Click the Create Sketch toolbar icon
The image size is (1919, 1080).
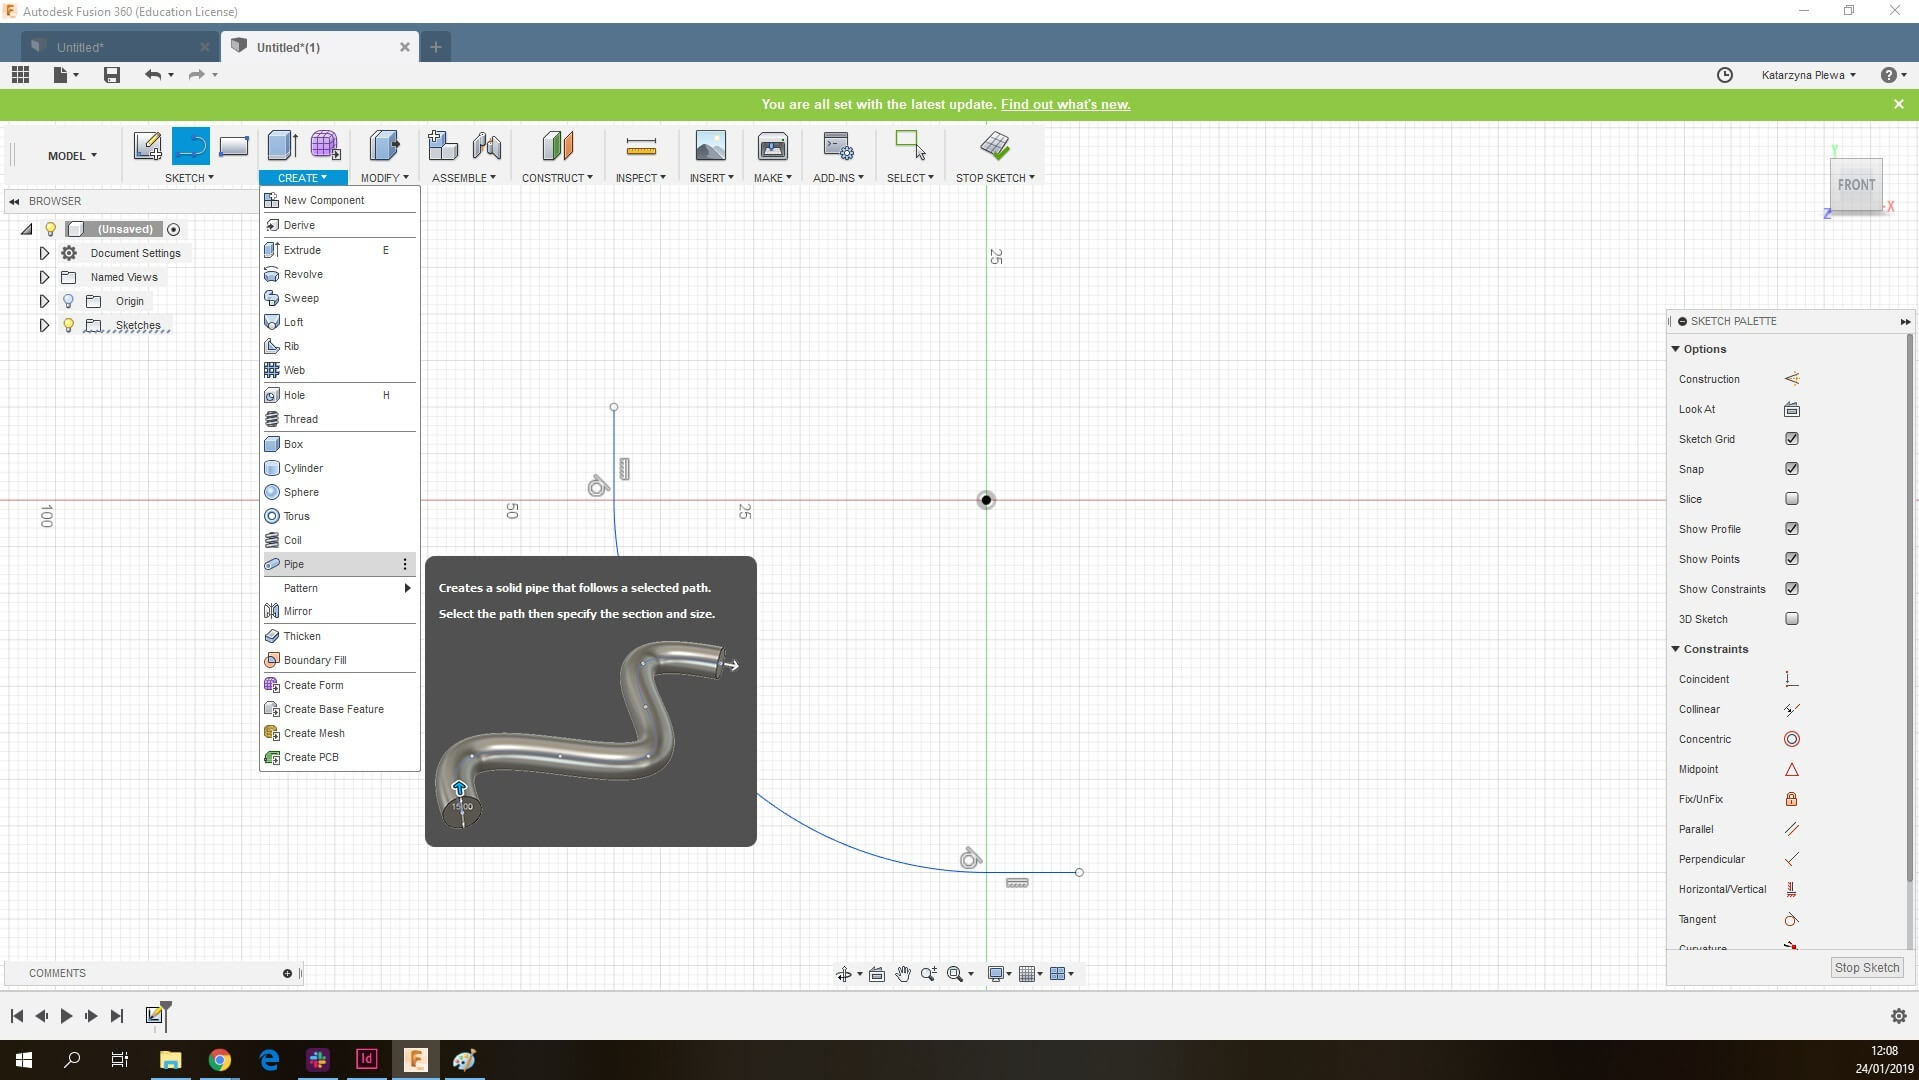coord(148,146)
